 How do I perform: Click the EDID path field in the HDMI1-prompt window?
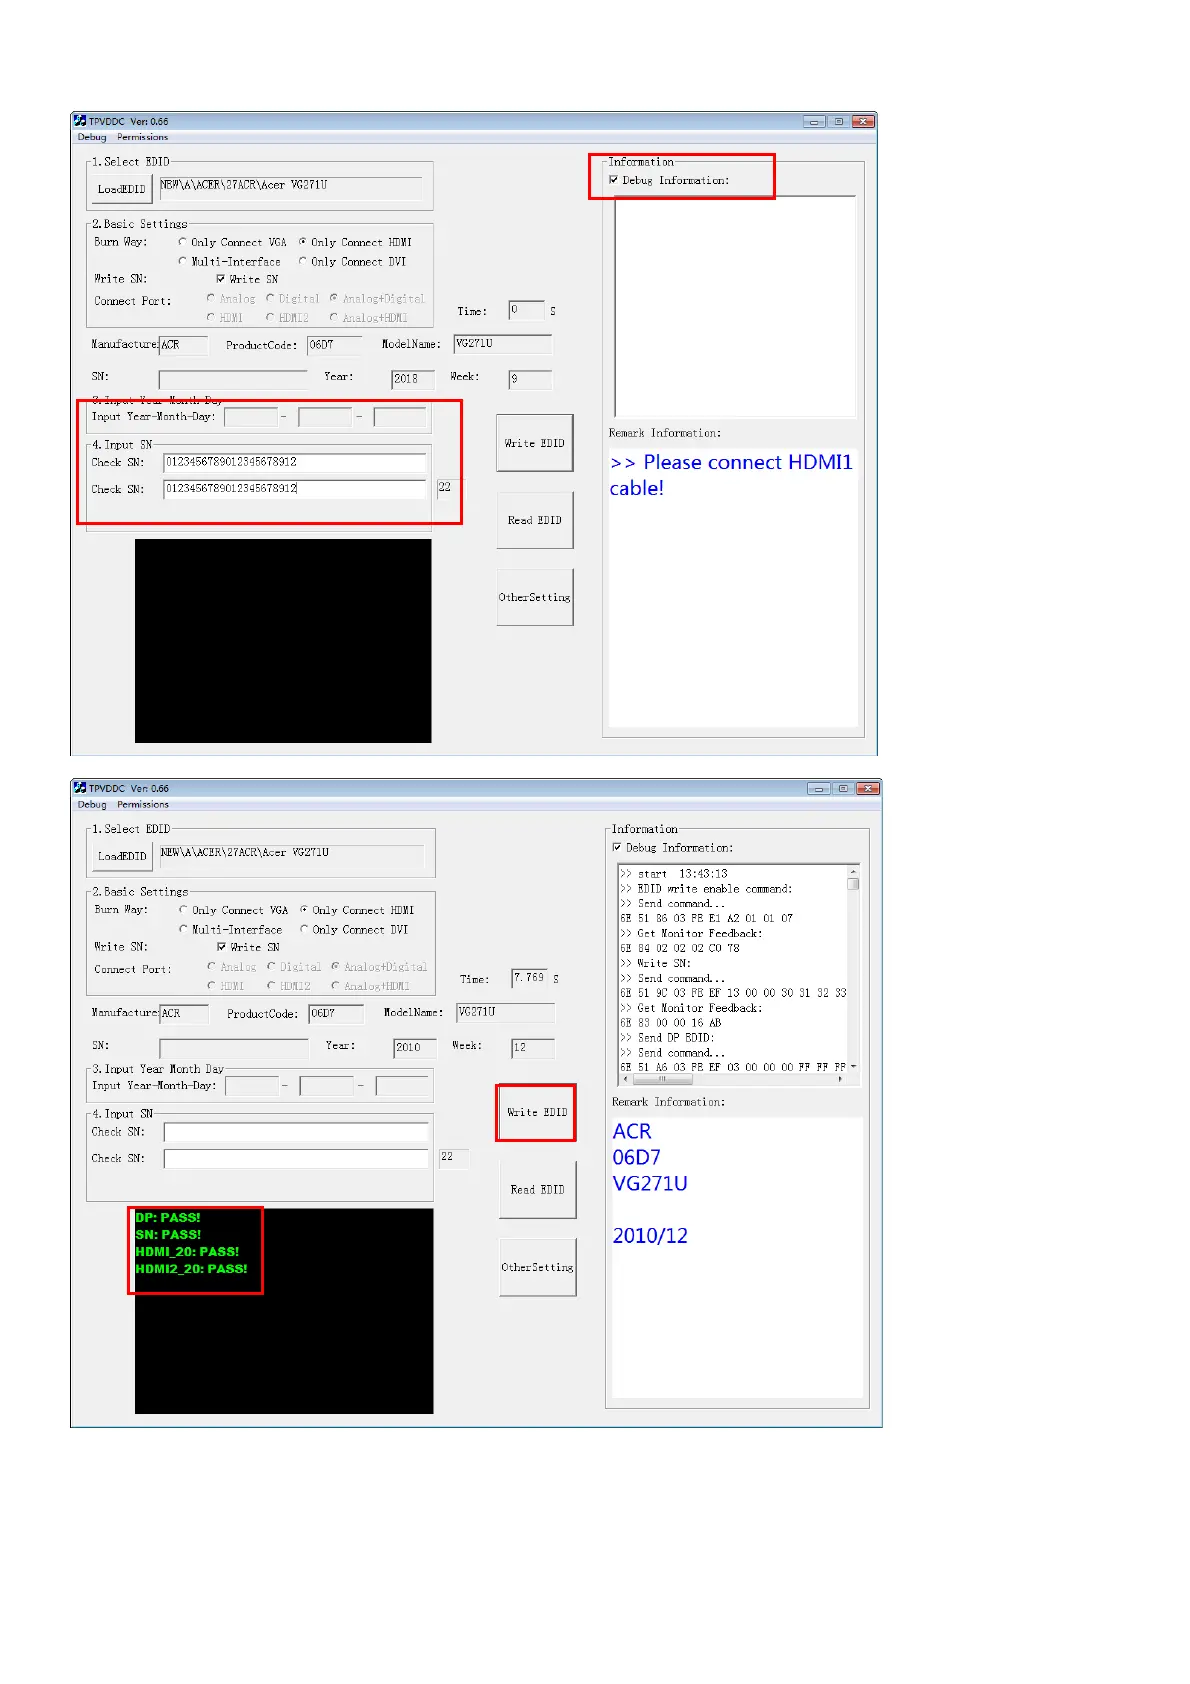pyautogui.click(x=290, y=188)
